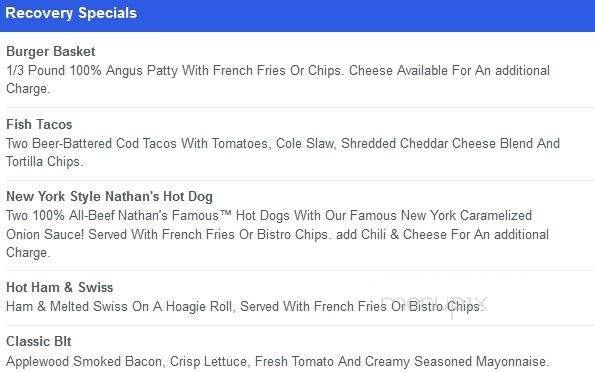Click the word 'Charge.' under Burger Basket
This screenshot has width=595, height=372.
pyautogui.click(x=28, y=89)
